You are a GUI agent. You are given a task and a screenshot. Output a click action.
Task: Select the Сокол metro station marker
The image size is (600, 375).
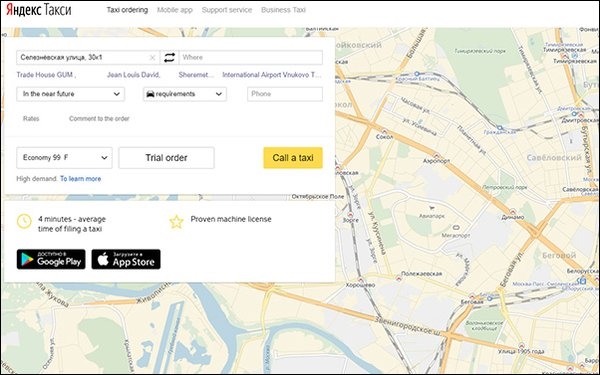(x=385, y=131)
